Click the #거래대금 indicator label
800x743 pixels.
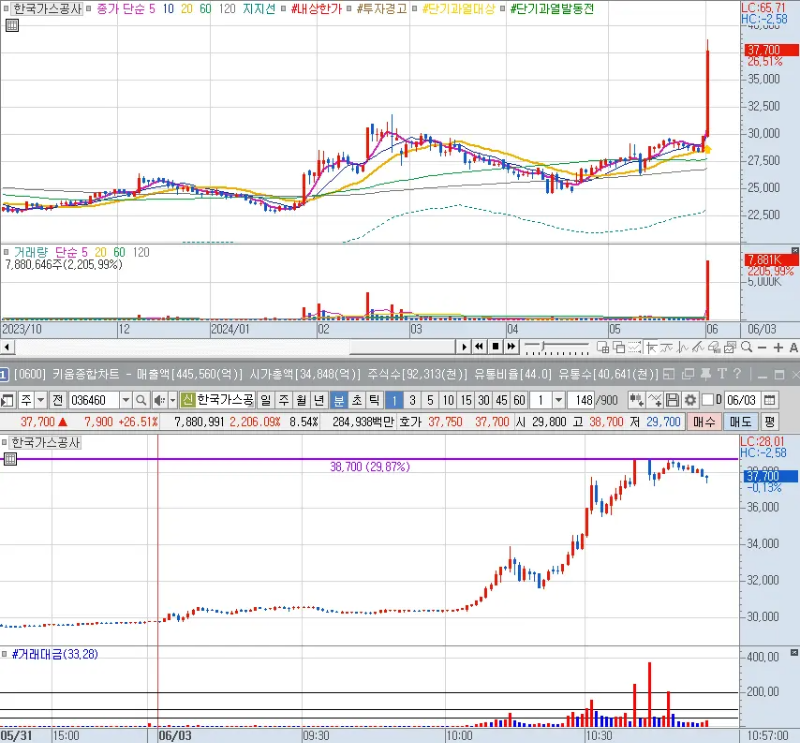(55, 654)
